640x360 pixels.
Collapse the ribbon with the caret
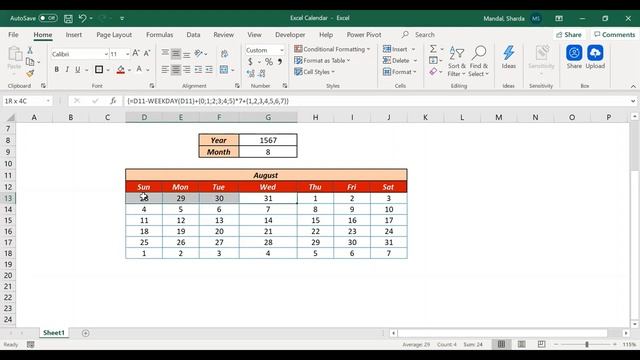[633, 86]
